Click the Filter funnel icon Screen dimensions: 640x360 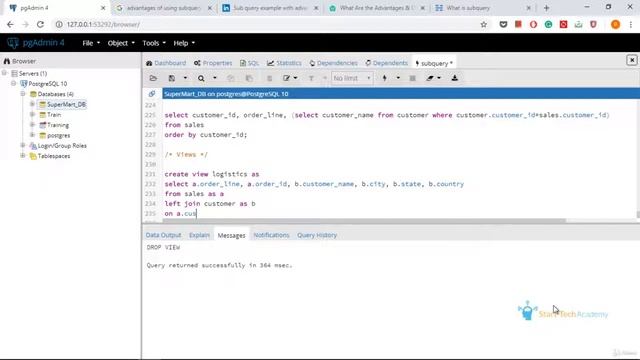click(x=311, y=78)
